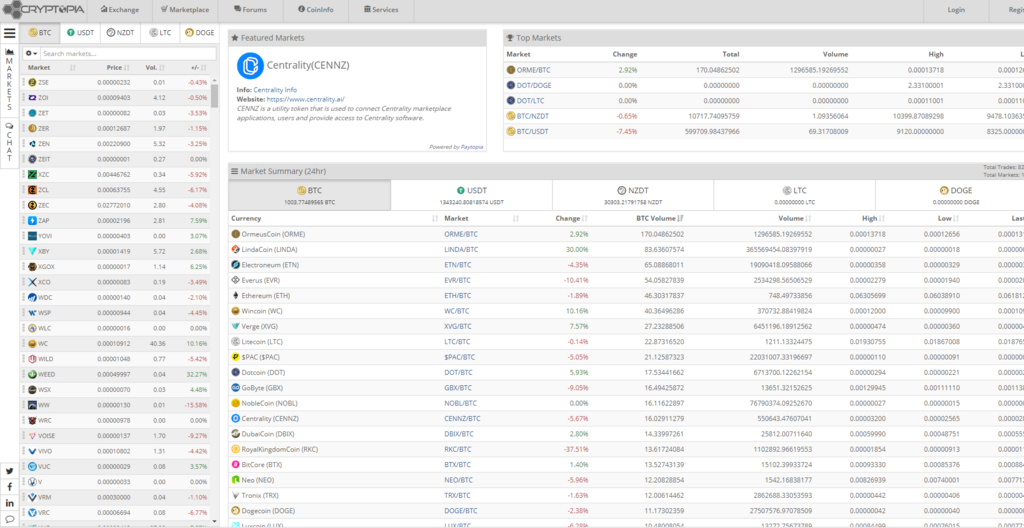The image size is (1024, 528).
Task: Open the Facebook share icon
Action: [x=10, y=487]
